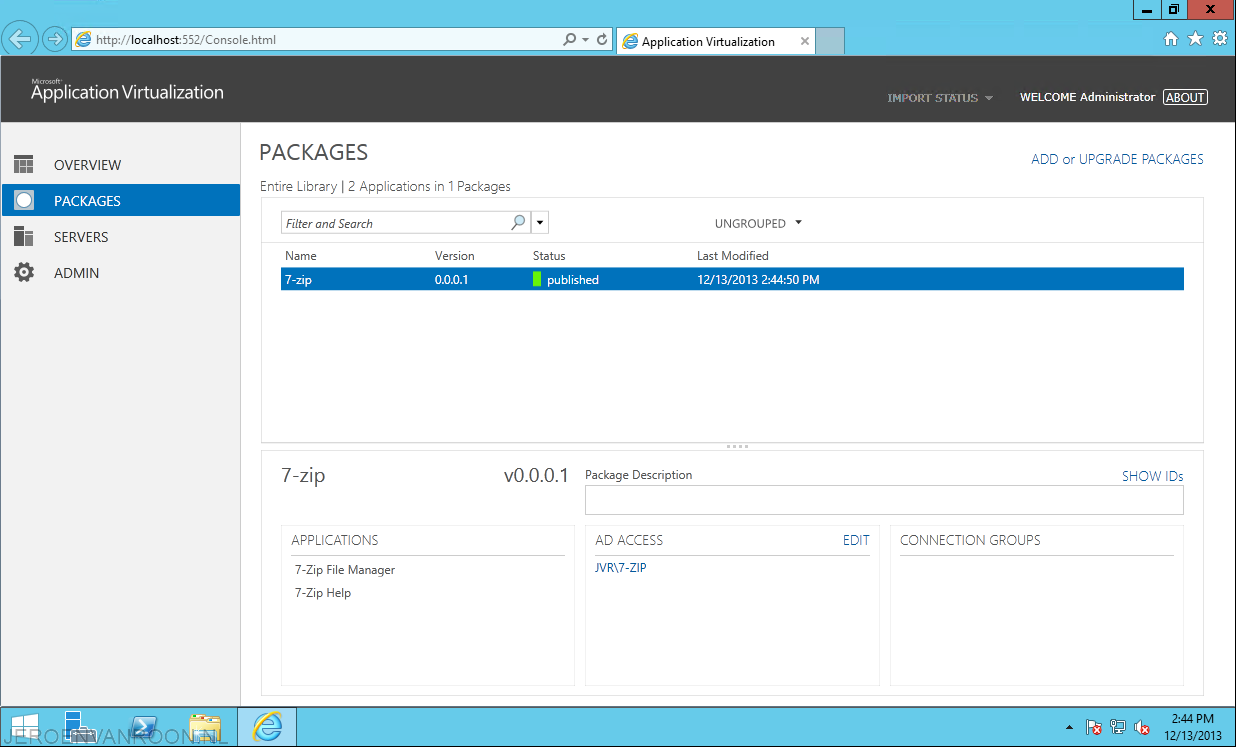Open File Explorer from the taskbar

click(x=205, y=727)
